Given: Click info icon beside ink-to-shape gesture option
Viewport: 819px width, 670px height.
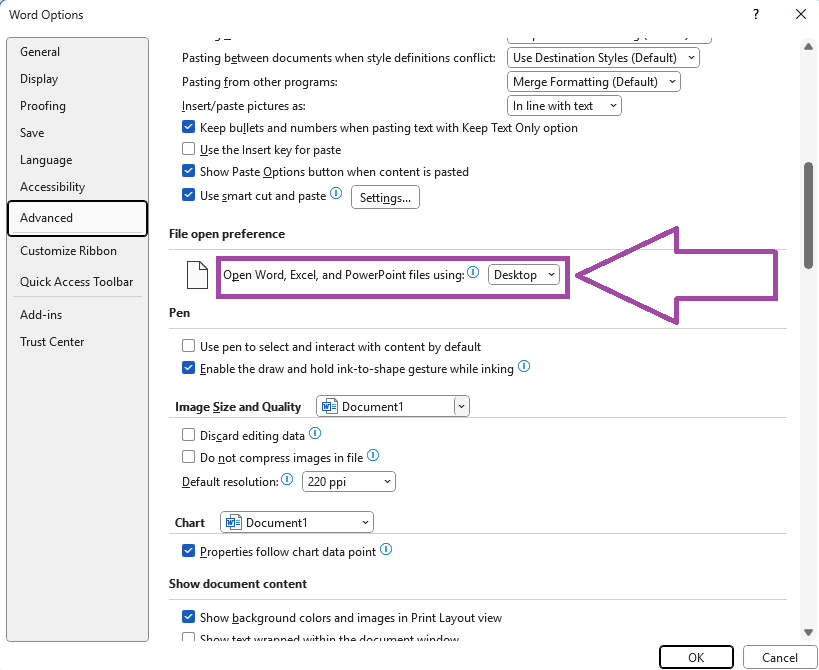Looking at the screenshot, I should point(524,367).
